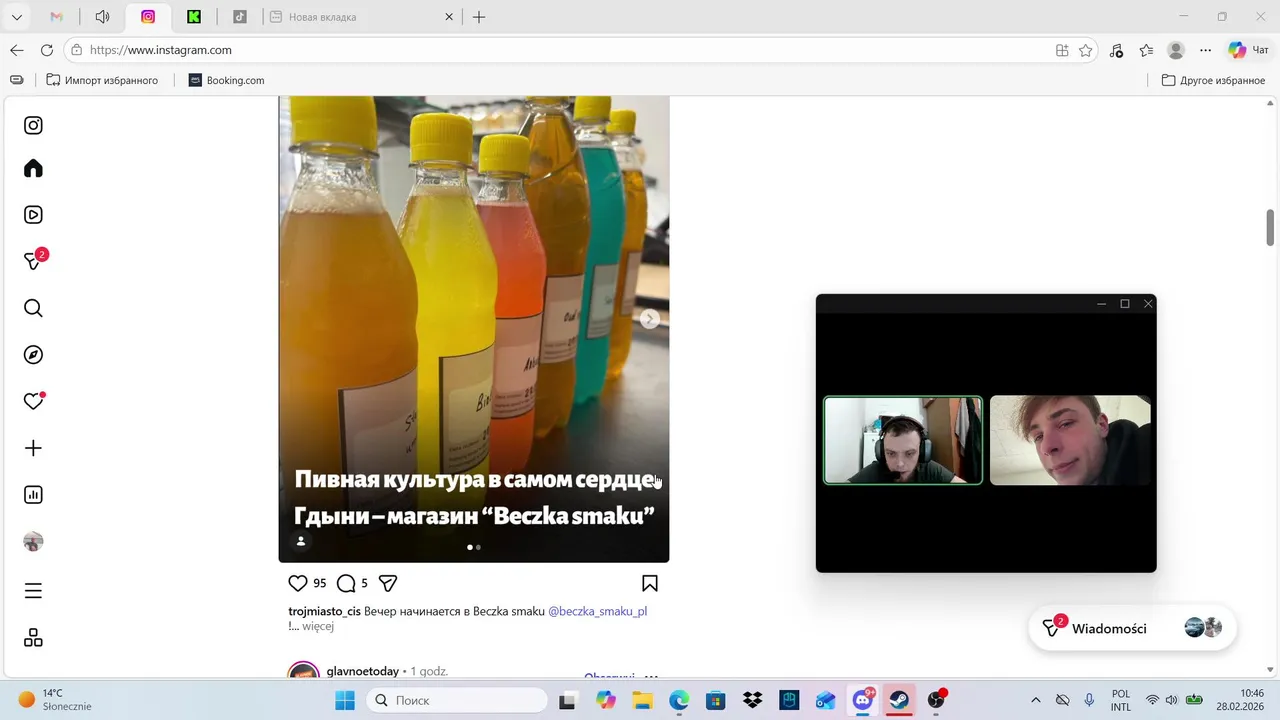Click the left user's video tile in call

(x=903, y=440)
